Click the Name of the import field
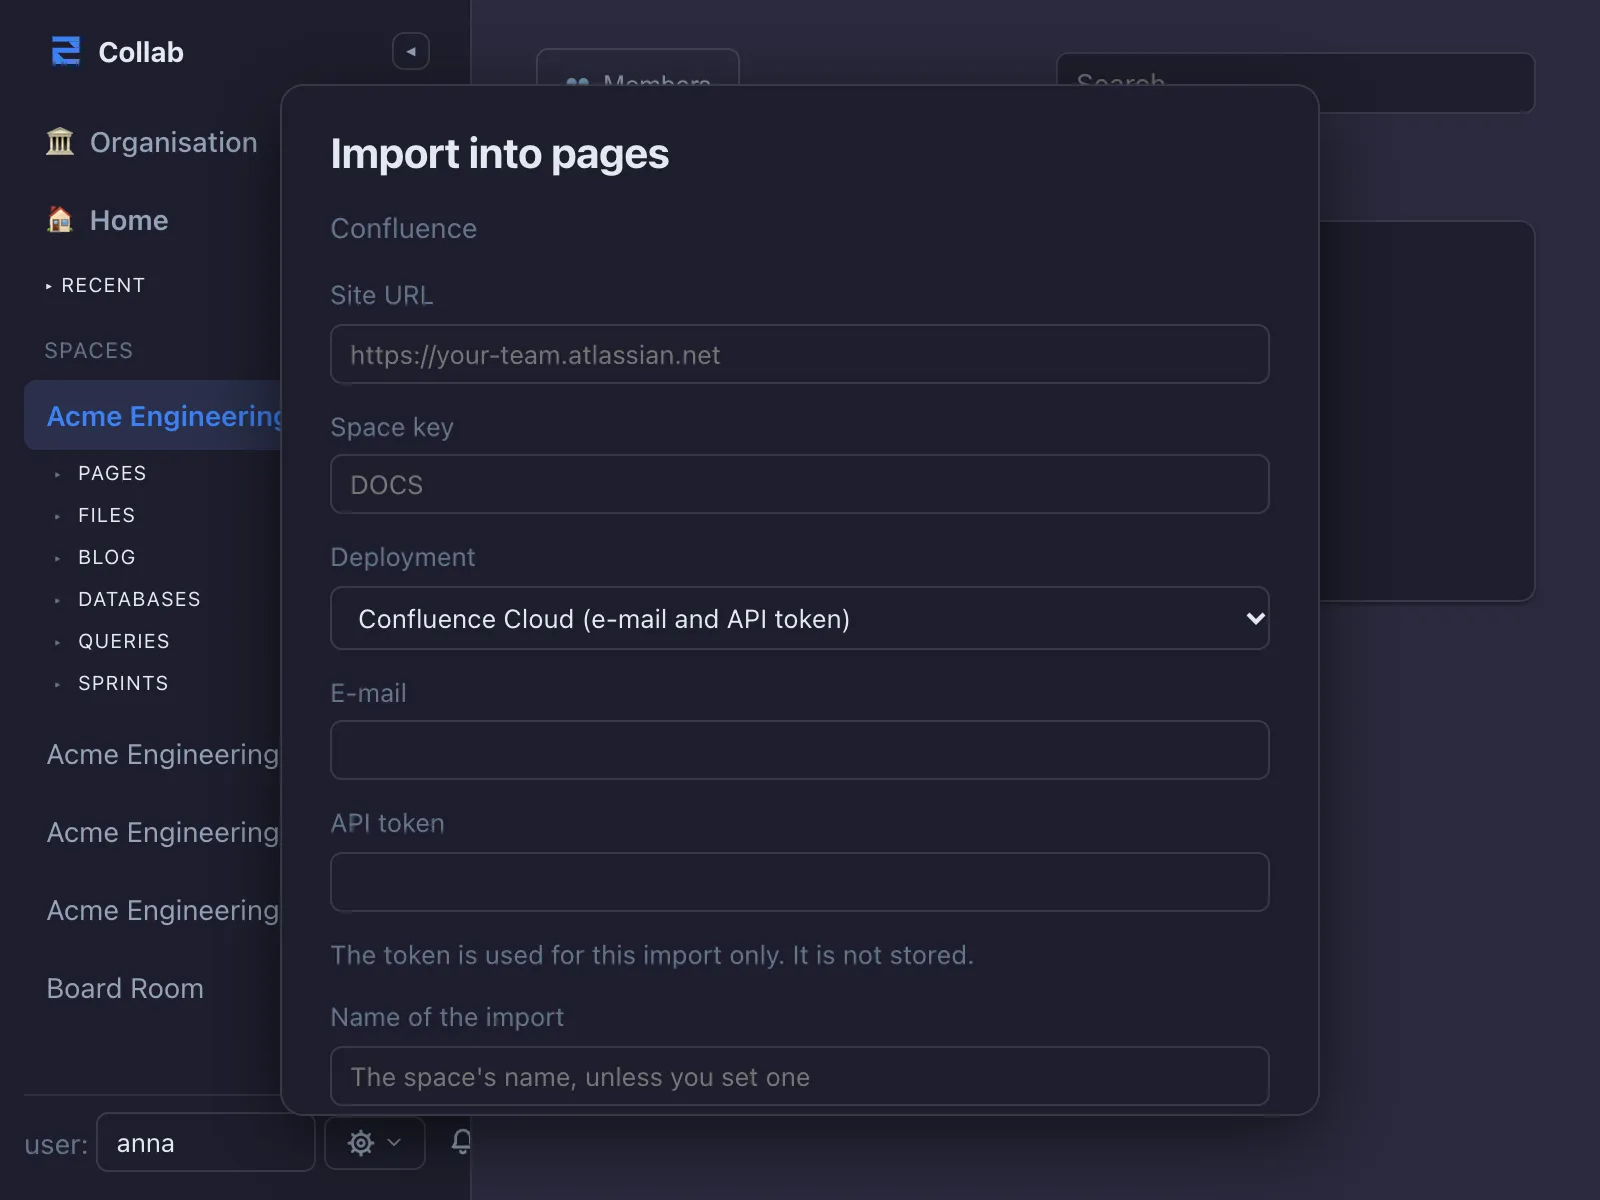The image size is (1600, 1200). (x=800, y=1076)
